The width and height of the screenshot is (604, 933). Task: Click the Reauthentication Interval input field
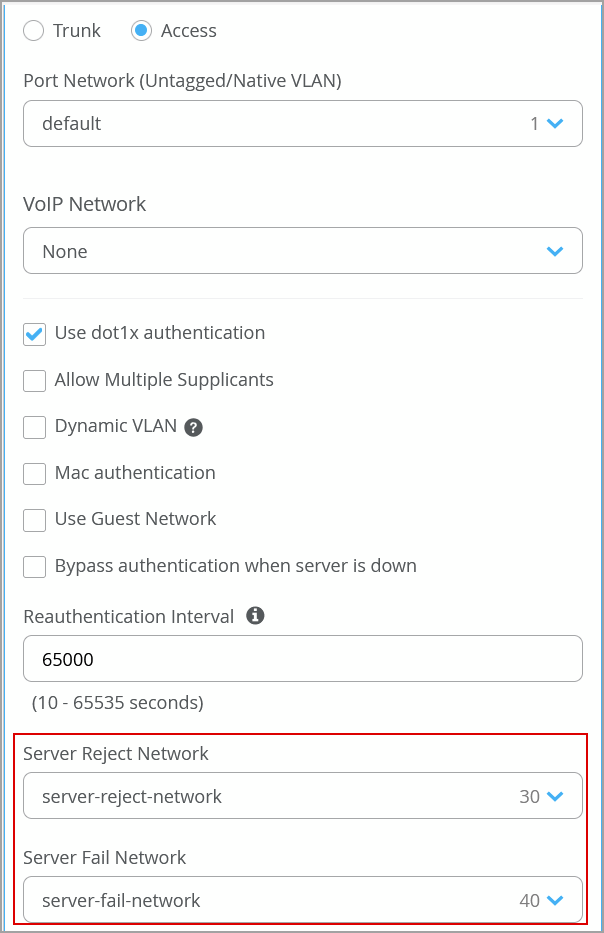pos(302,659)
